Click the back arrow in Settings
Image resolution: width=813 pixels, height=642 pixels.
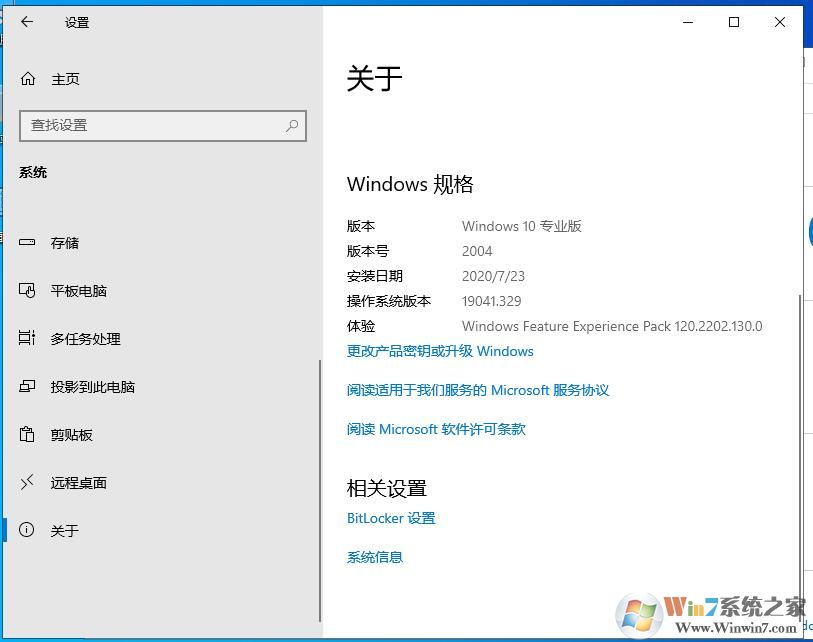[x=26, y=22]
